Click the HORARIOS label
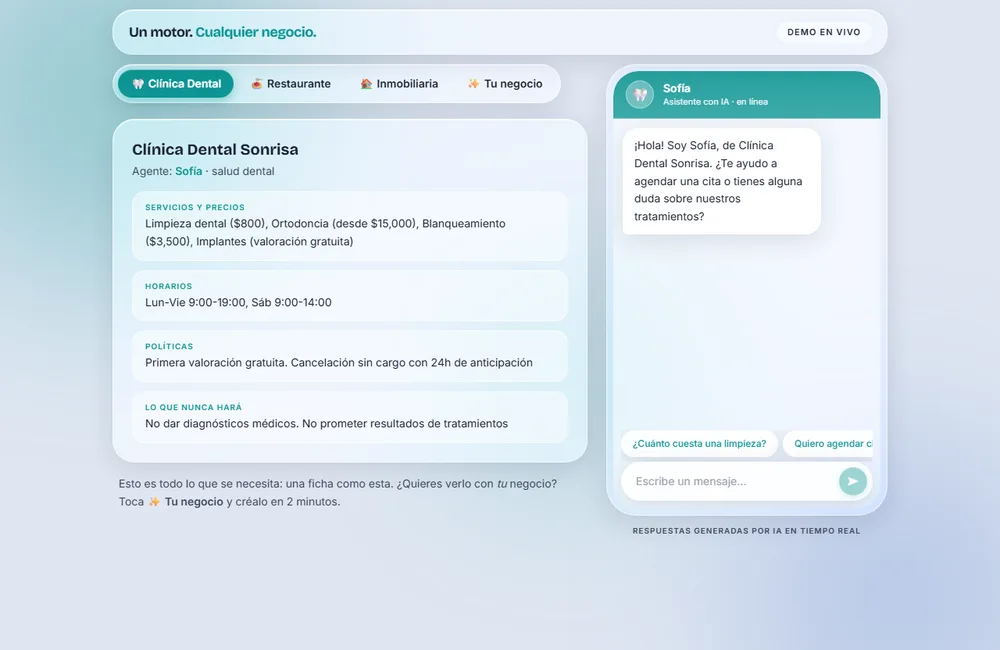This screenshot has width=1000, height=650. [x=168, y=286]
